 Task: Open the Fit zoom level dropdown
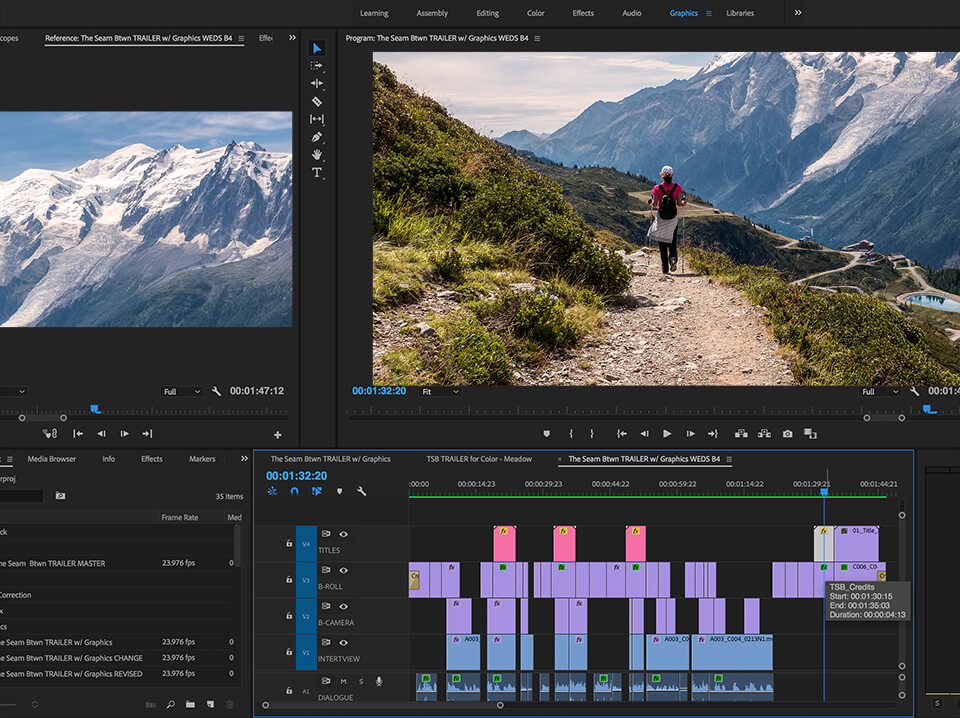(438, 391)
